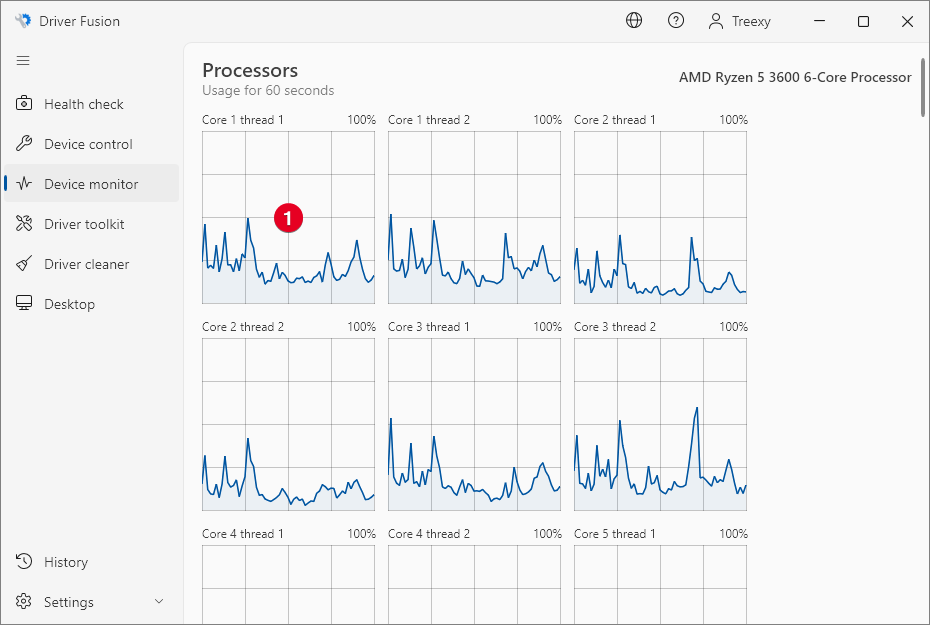Click the 'Core 2 thread 2' label
The image size is (930, 625).
[x=243, y=327]
